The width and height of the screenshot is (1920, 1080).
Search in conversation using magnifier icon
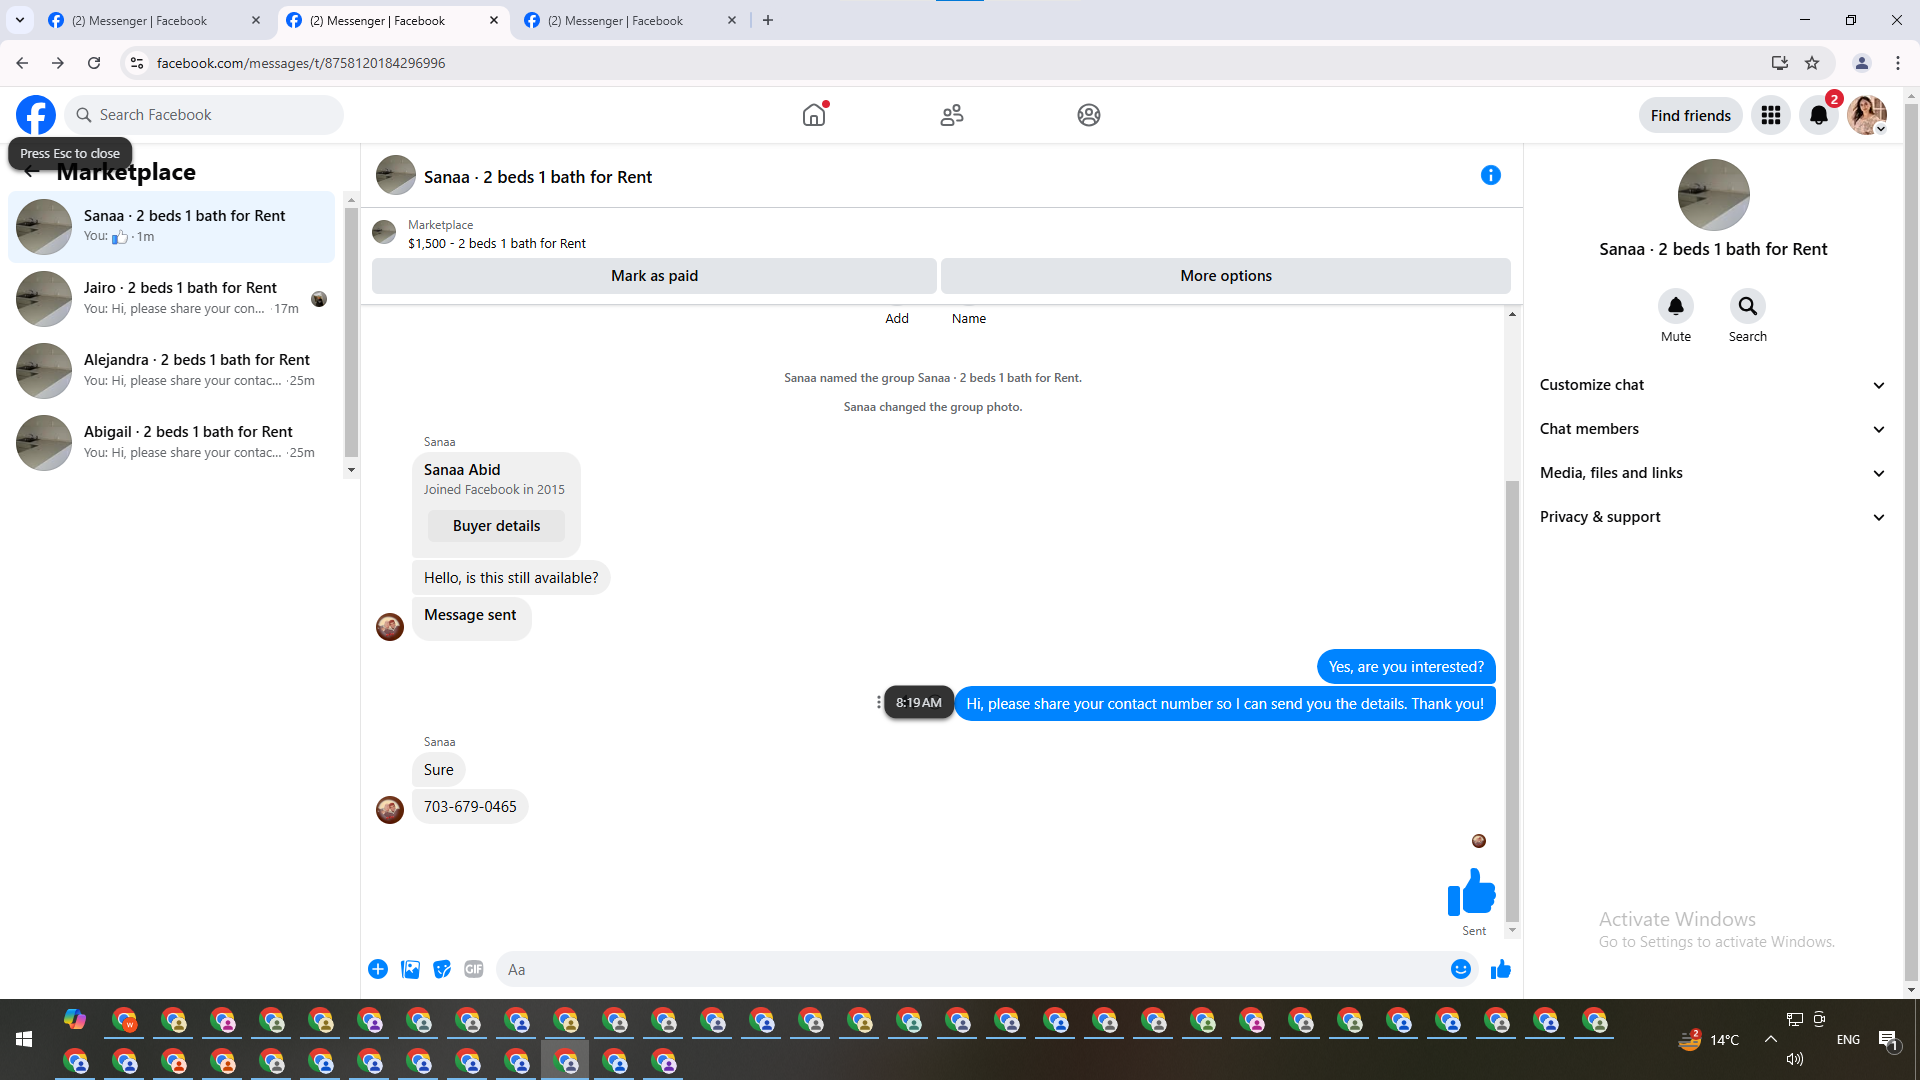(x=1748, y=306)
